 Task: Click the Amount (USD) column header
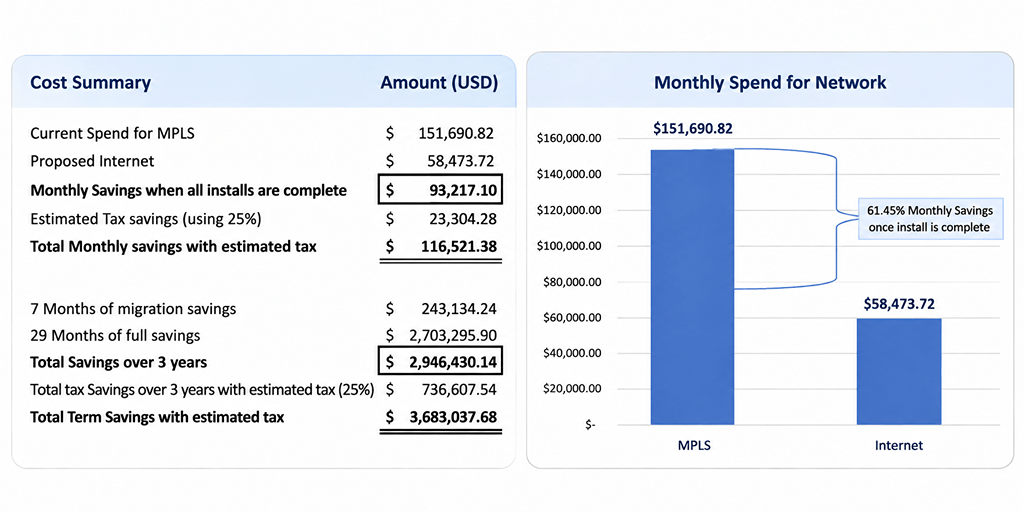[x=439, y=83]
